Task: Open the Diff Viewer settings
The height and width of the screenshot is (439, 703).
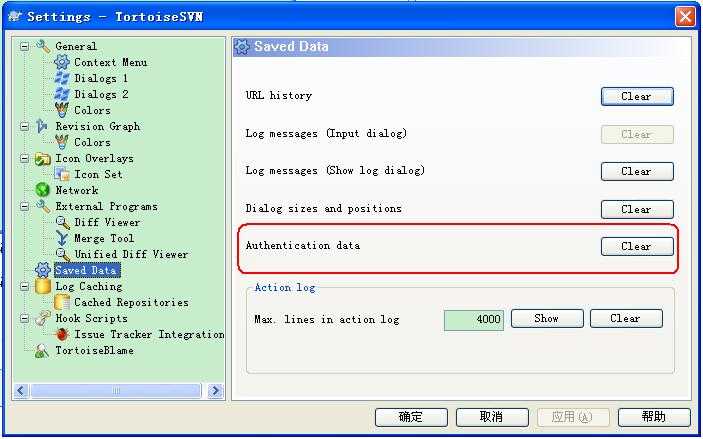Action: tap(107, 222)
